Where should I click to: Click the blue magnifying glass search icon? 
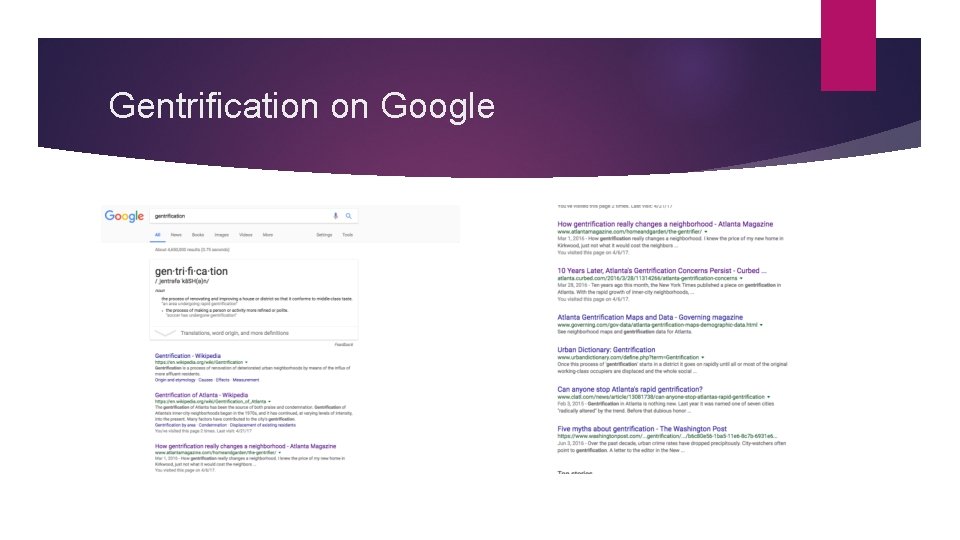click(x=348, y=216)
